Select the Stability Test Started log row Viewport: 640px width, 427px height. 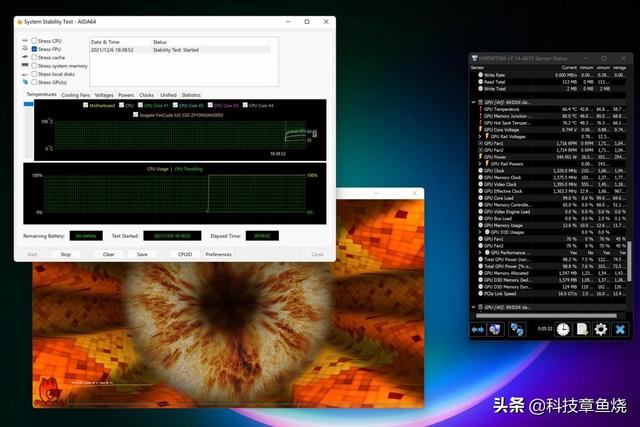pos(180,50)
